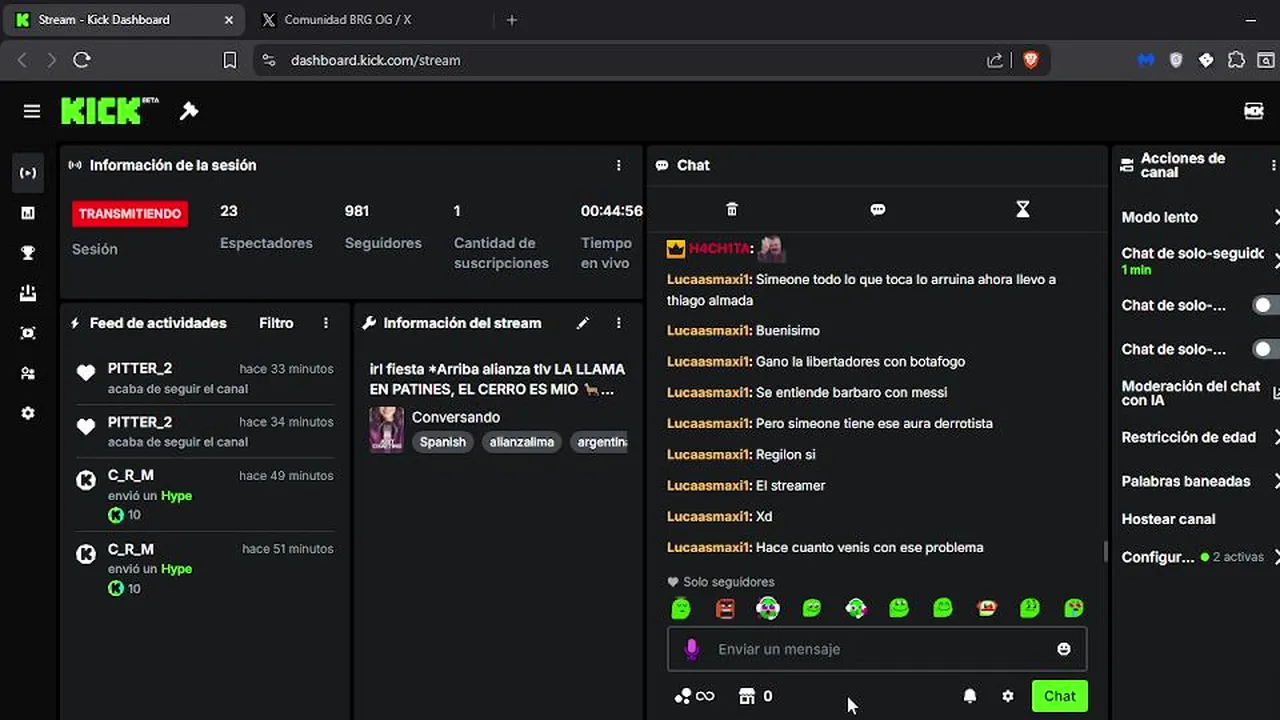Click the Brave shield icon in address bar
1280x720 pixels.
(x=1031, y=60)
